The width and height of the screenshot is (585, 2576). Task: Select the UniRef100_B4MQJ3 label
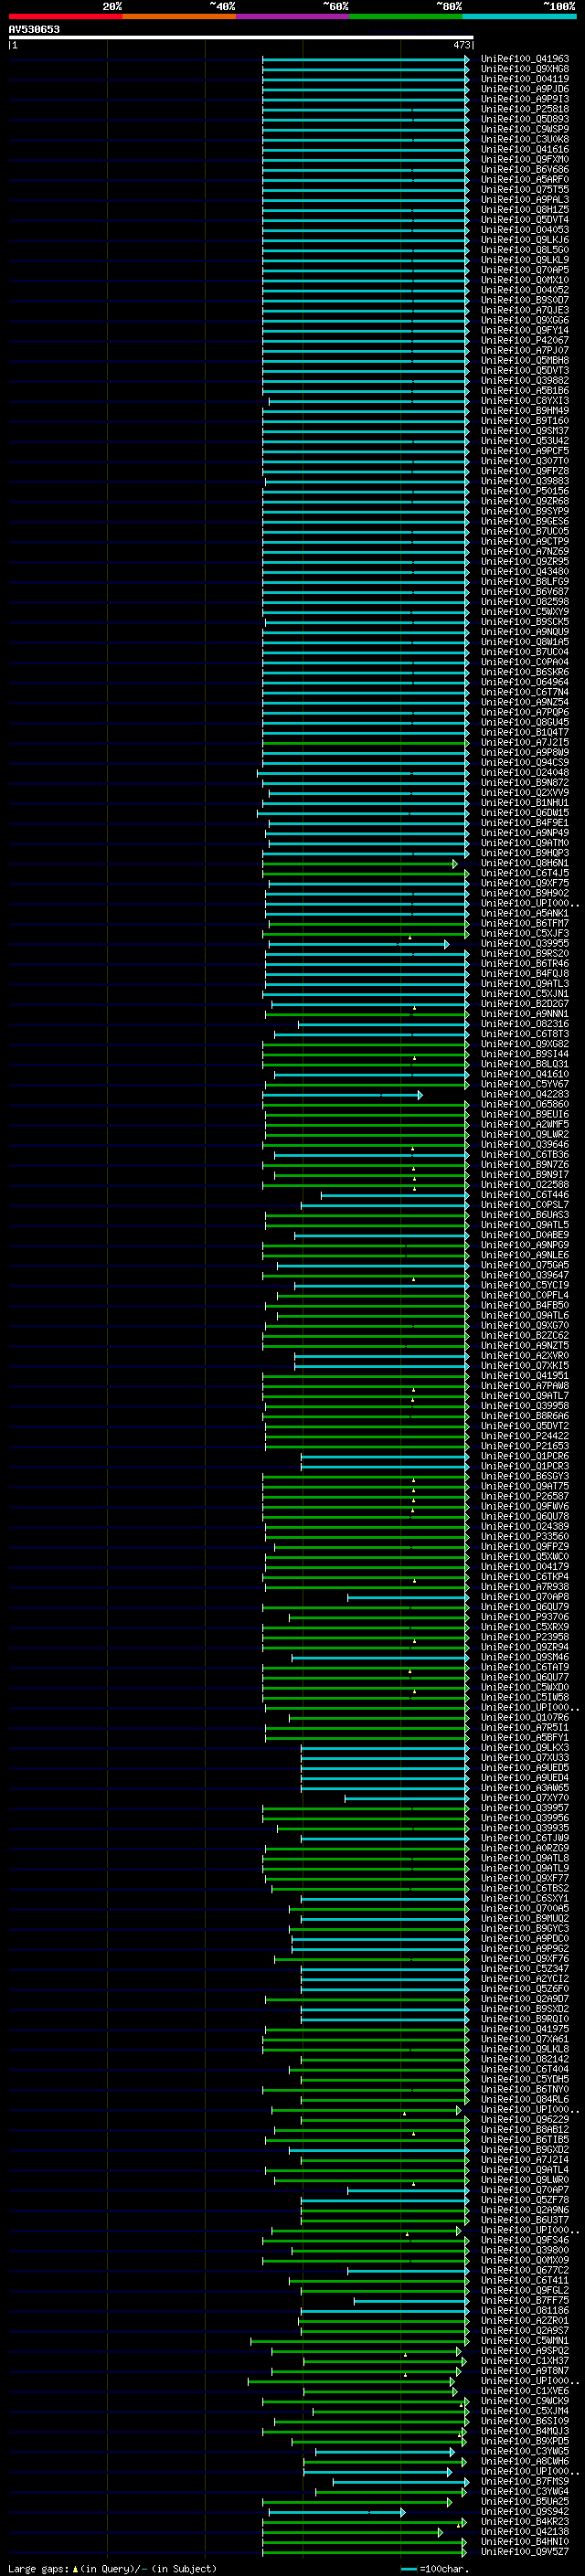524,2430
